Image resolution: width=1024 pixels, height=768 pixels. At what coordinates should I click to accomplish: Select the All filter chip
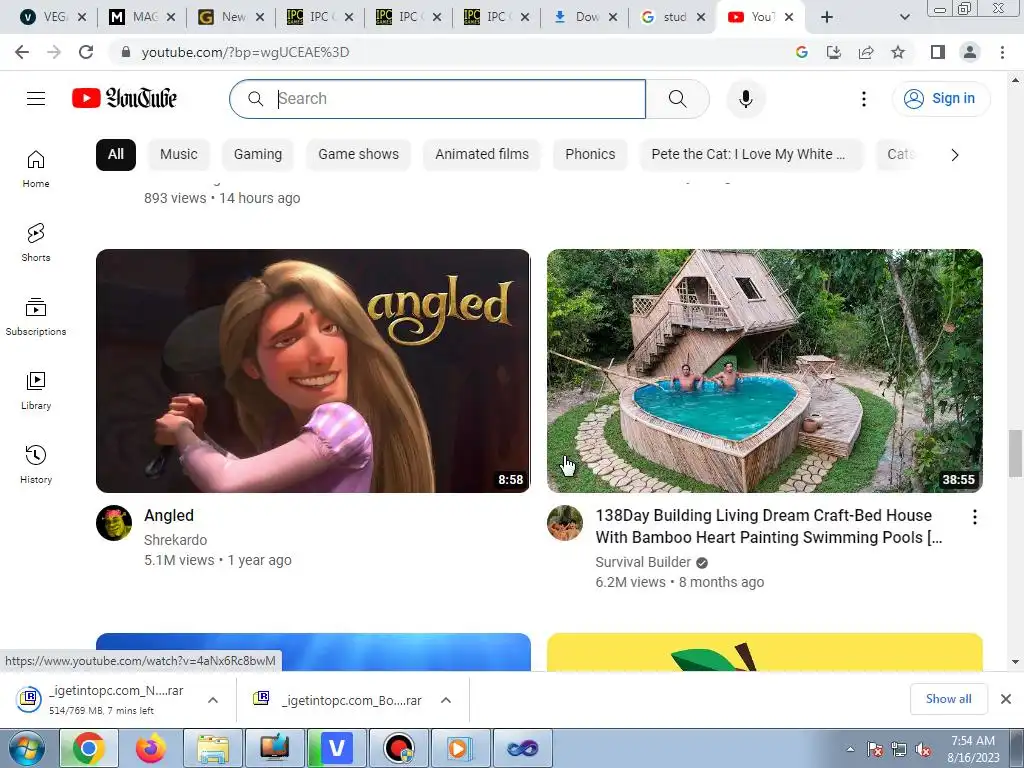pyautogui.click(x=116, y=154)
